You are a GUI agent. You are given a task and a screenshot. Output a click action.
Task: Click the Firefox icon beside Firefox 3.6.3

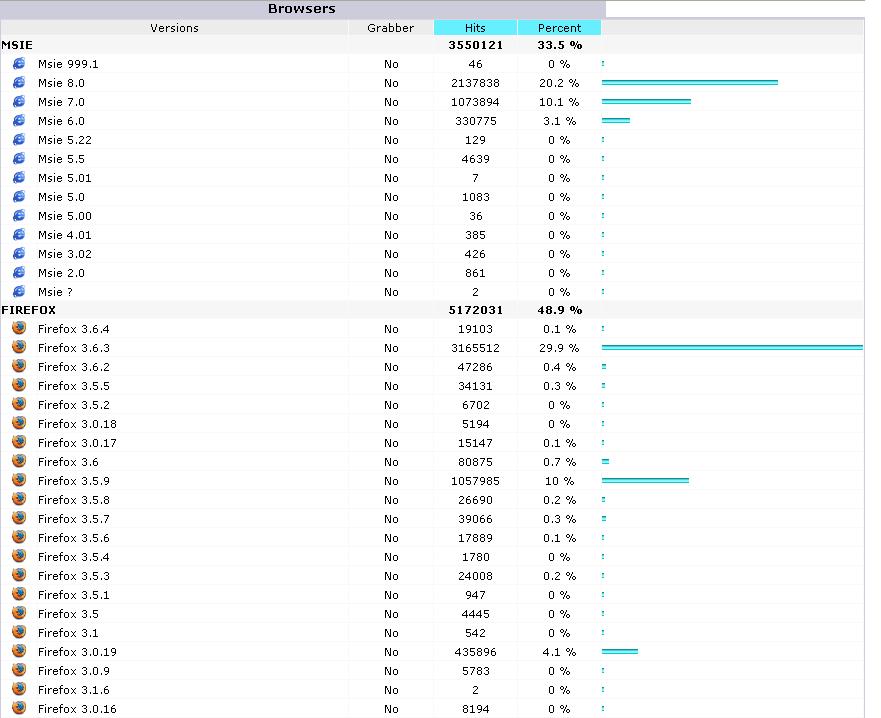(x=19, y=347)
